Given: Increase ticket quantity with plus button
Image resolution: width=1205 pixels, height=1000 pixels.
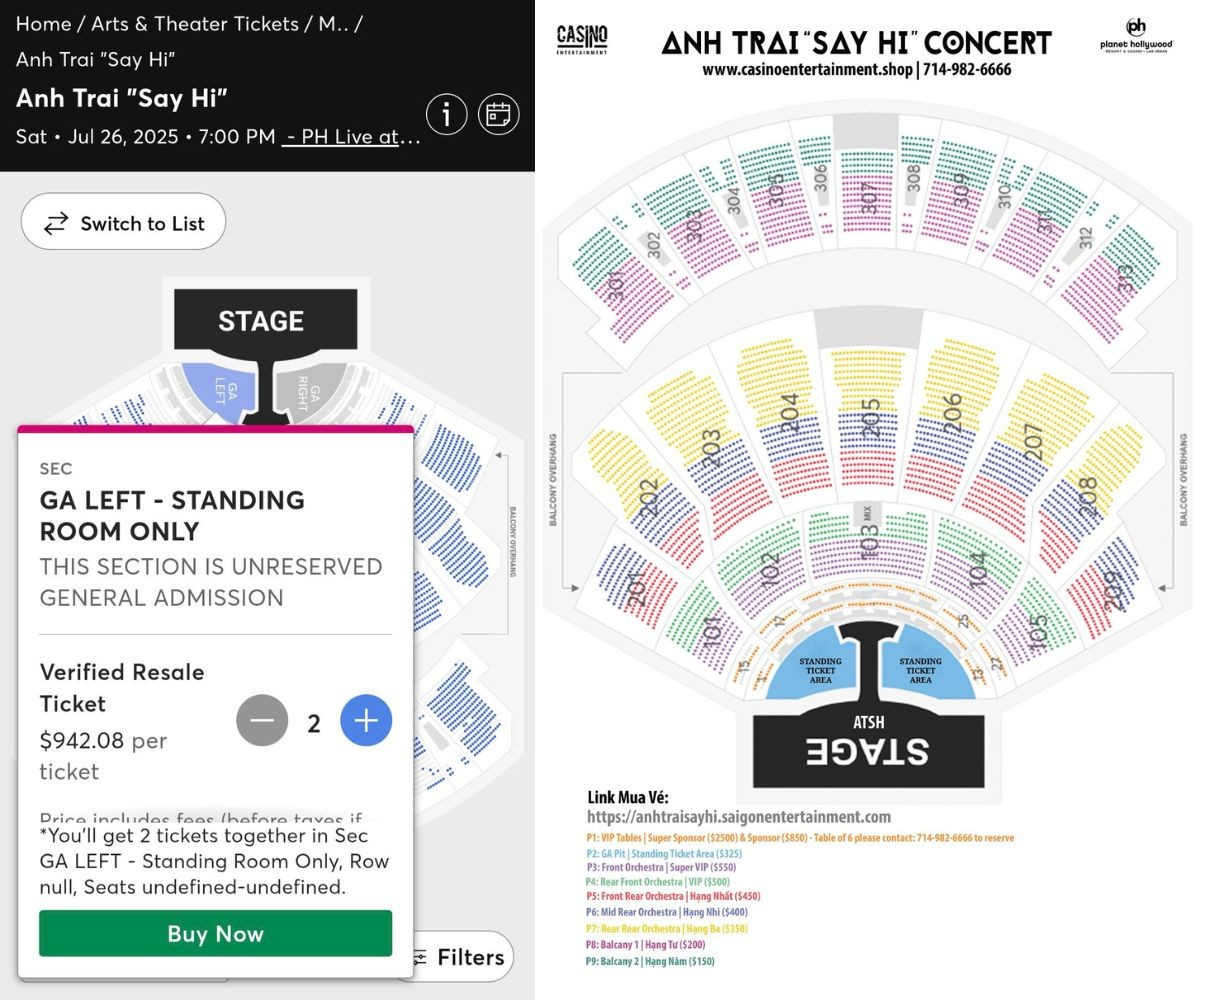Looking at the screenshot, I should 366,721.
